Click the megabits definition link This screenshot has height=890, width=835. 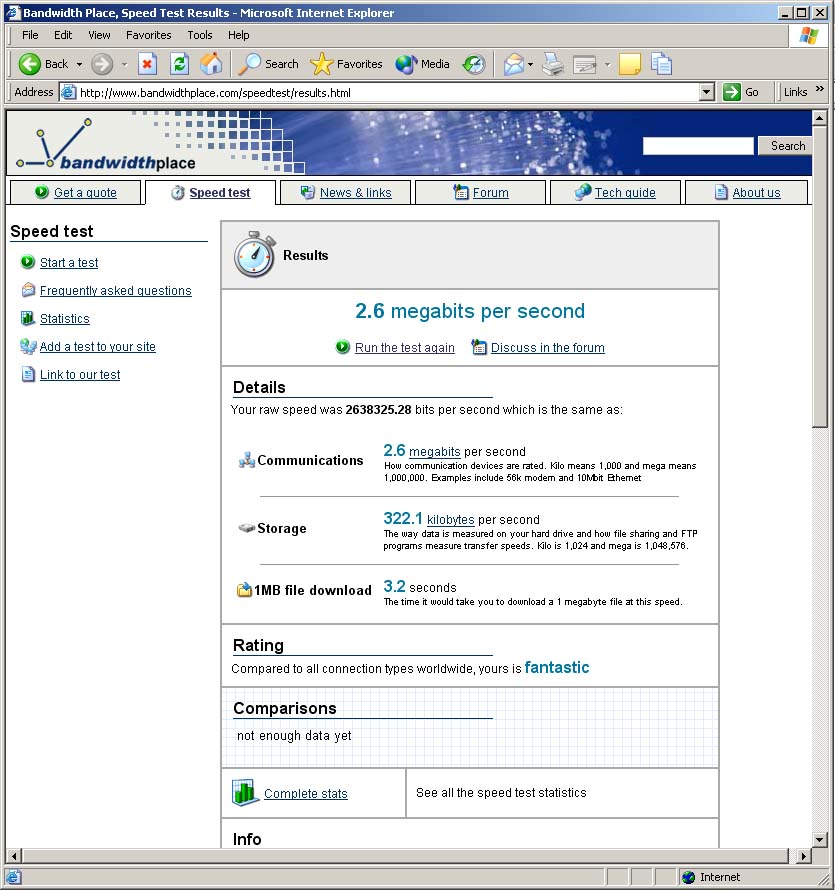point(435,452)
